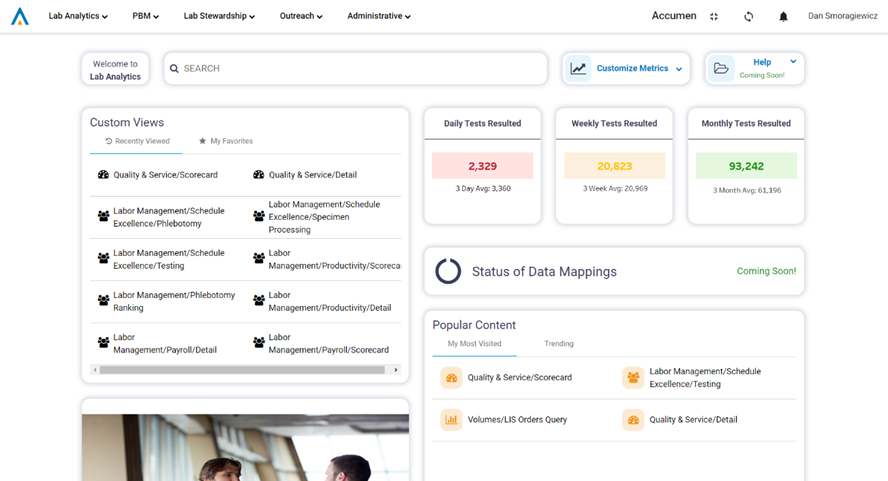Expand the Lab Stewardship menu
This screenshot has height=481, width=888.
click(x=219, y=16)
